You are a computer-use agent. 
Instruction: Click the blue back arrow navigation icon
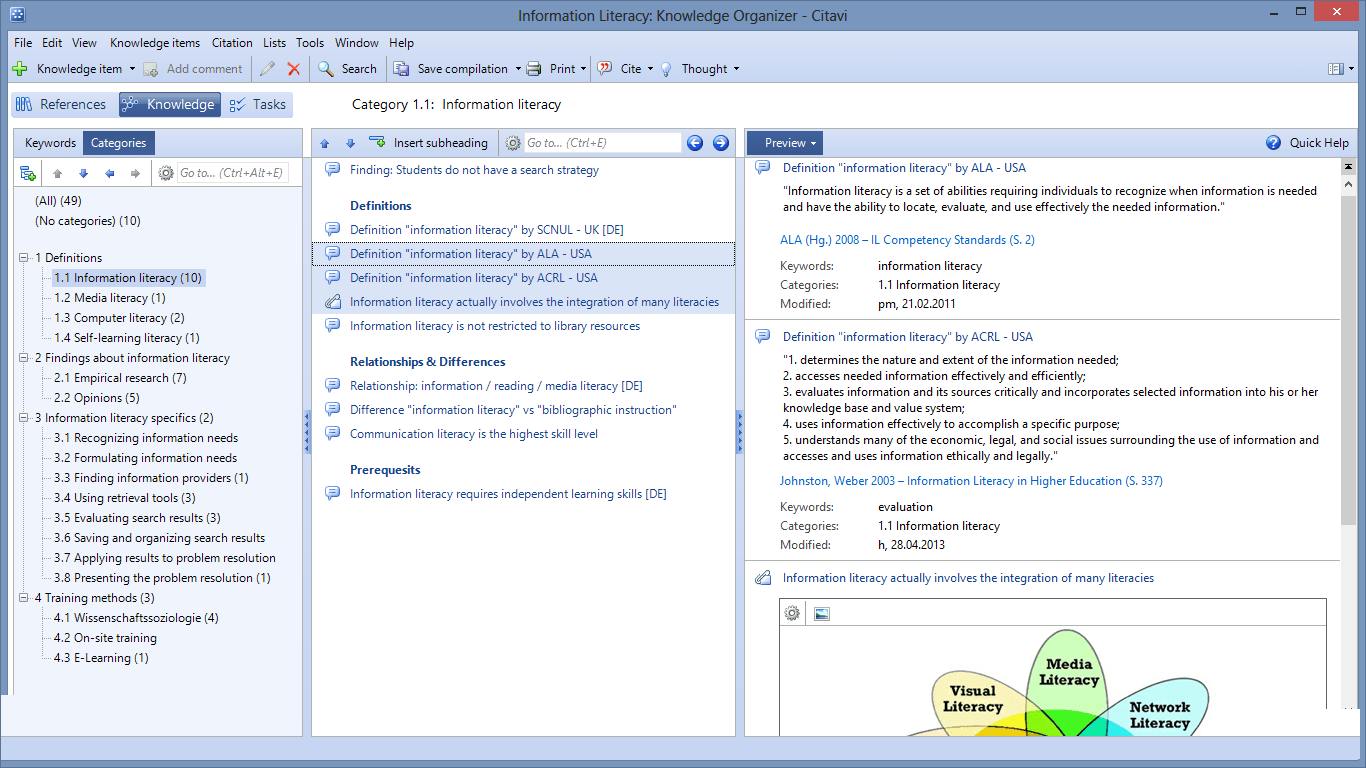[695, 143]
